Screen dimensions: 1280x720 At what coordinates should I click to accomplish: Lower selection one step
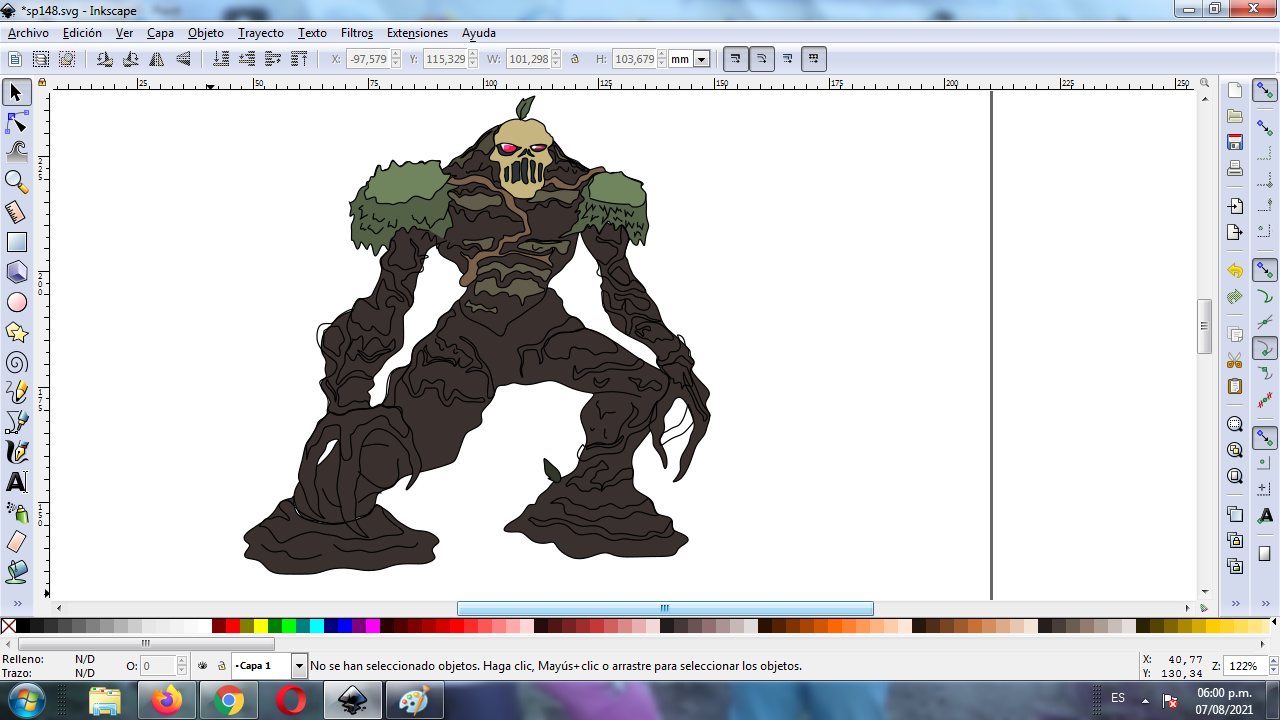[x=247, y=59]
